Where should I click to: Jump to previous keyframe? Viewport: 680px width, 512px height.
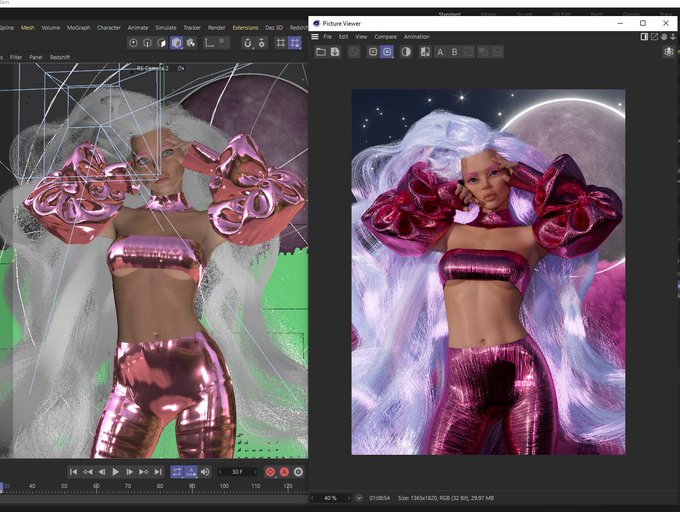[x=88, y=472]
